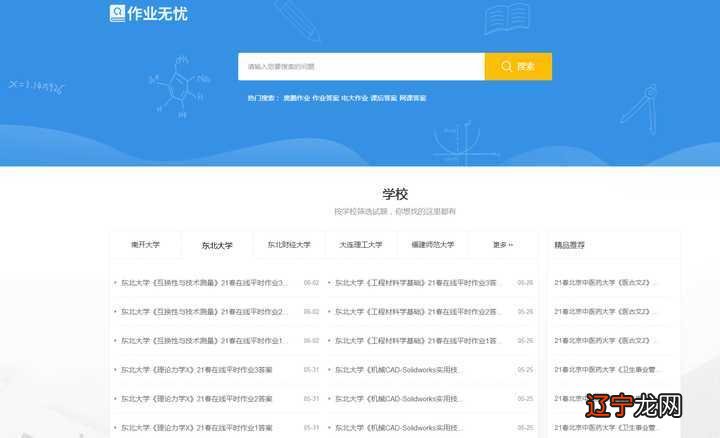Open 互换性与技术测量 21春在线平时作业2 link

click(x=204, y=312)
